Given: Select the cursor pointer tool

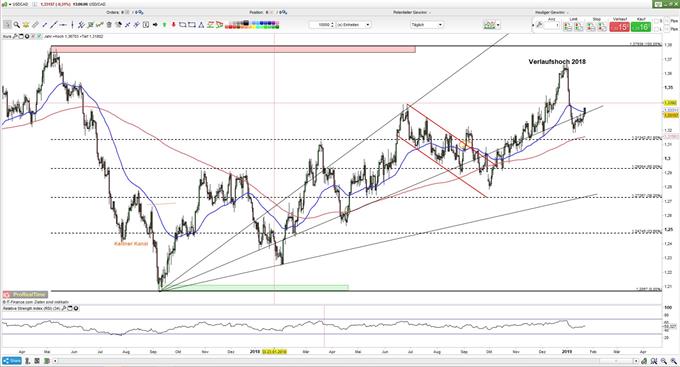Looking at the screenshot, I should coord(7,25).
